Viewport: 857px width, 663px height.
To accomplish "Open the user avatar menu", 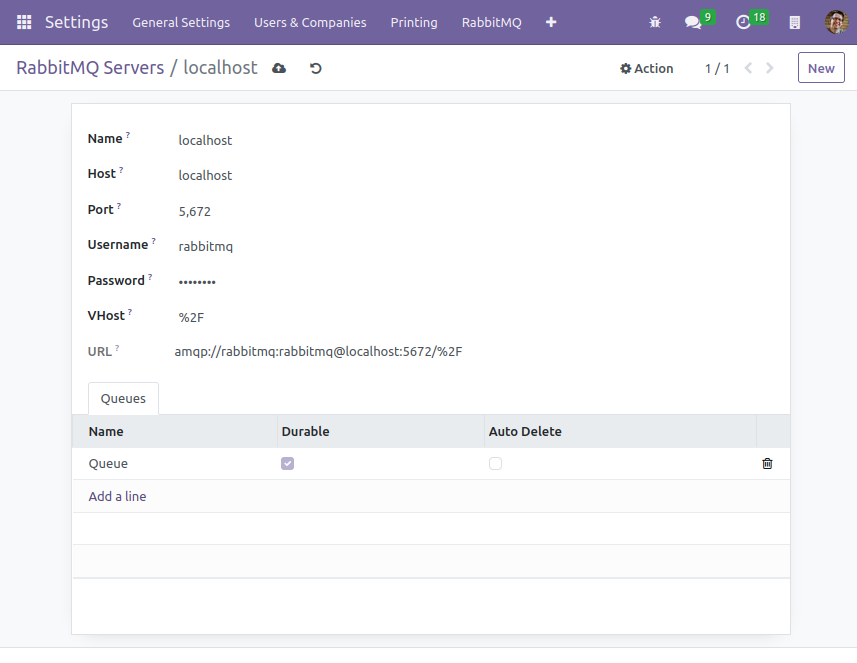I will click(x=836, y=22).
